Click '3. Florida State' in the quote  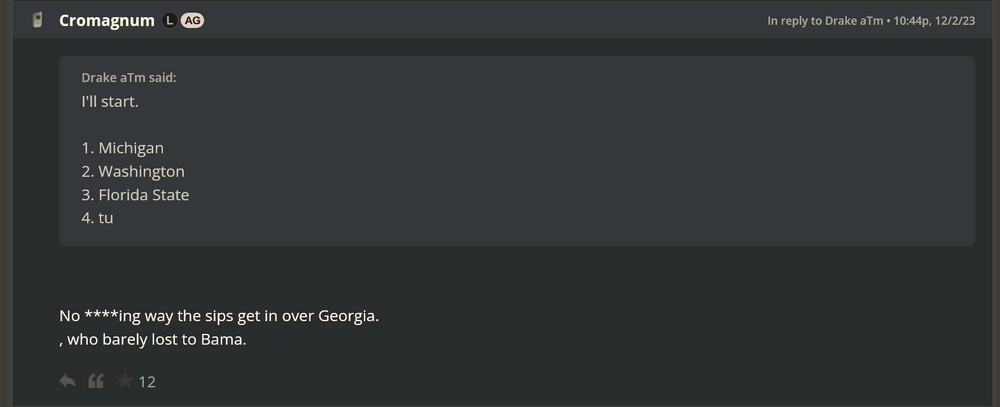pyautogui.click(x=135, y=194)
